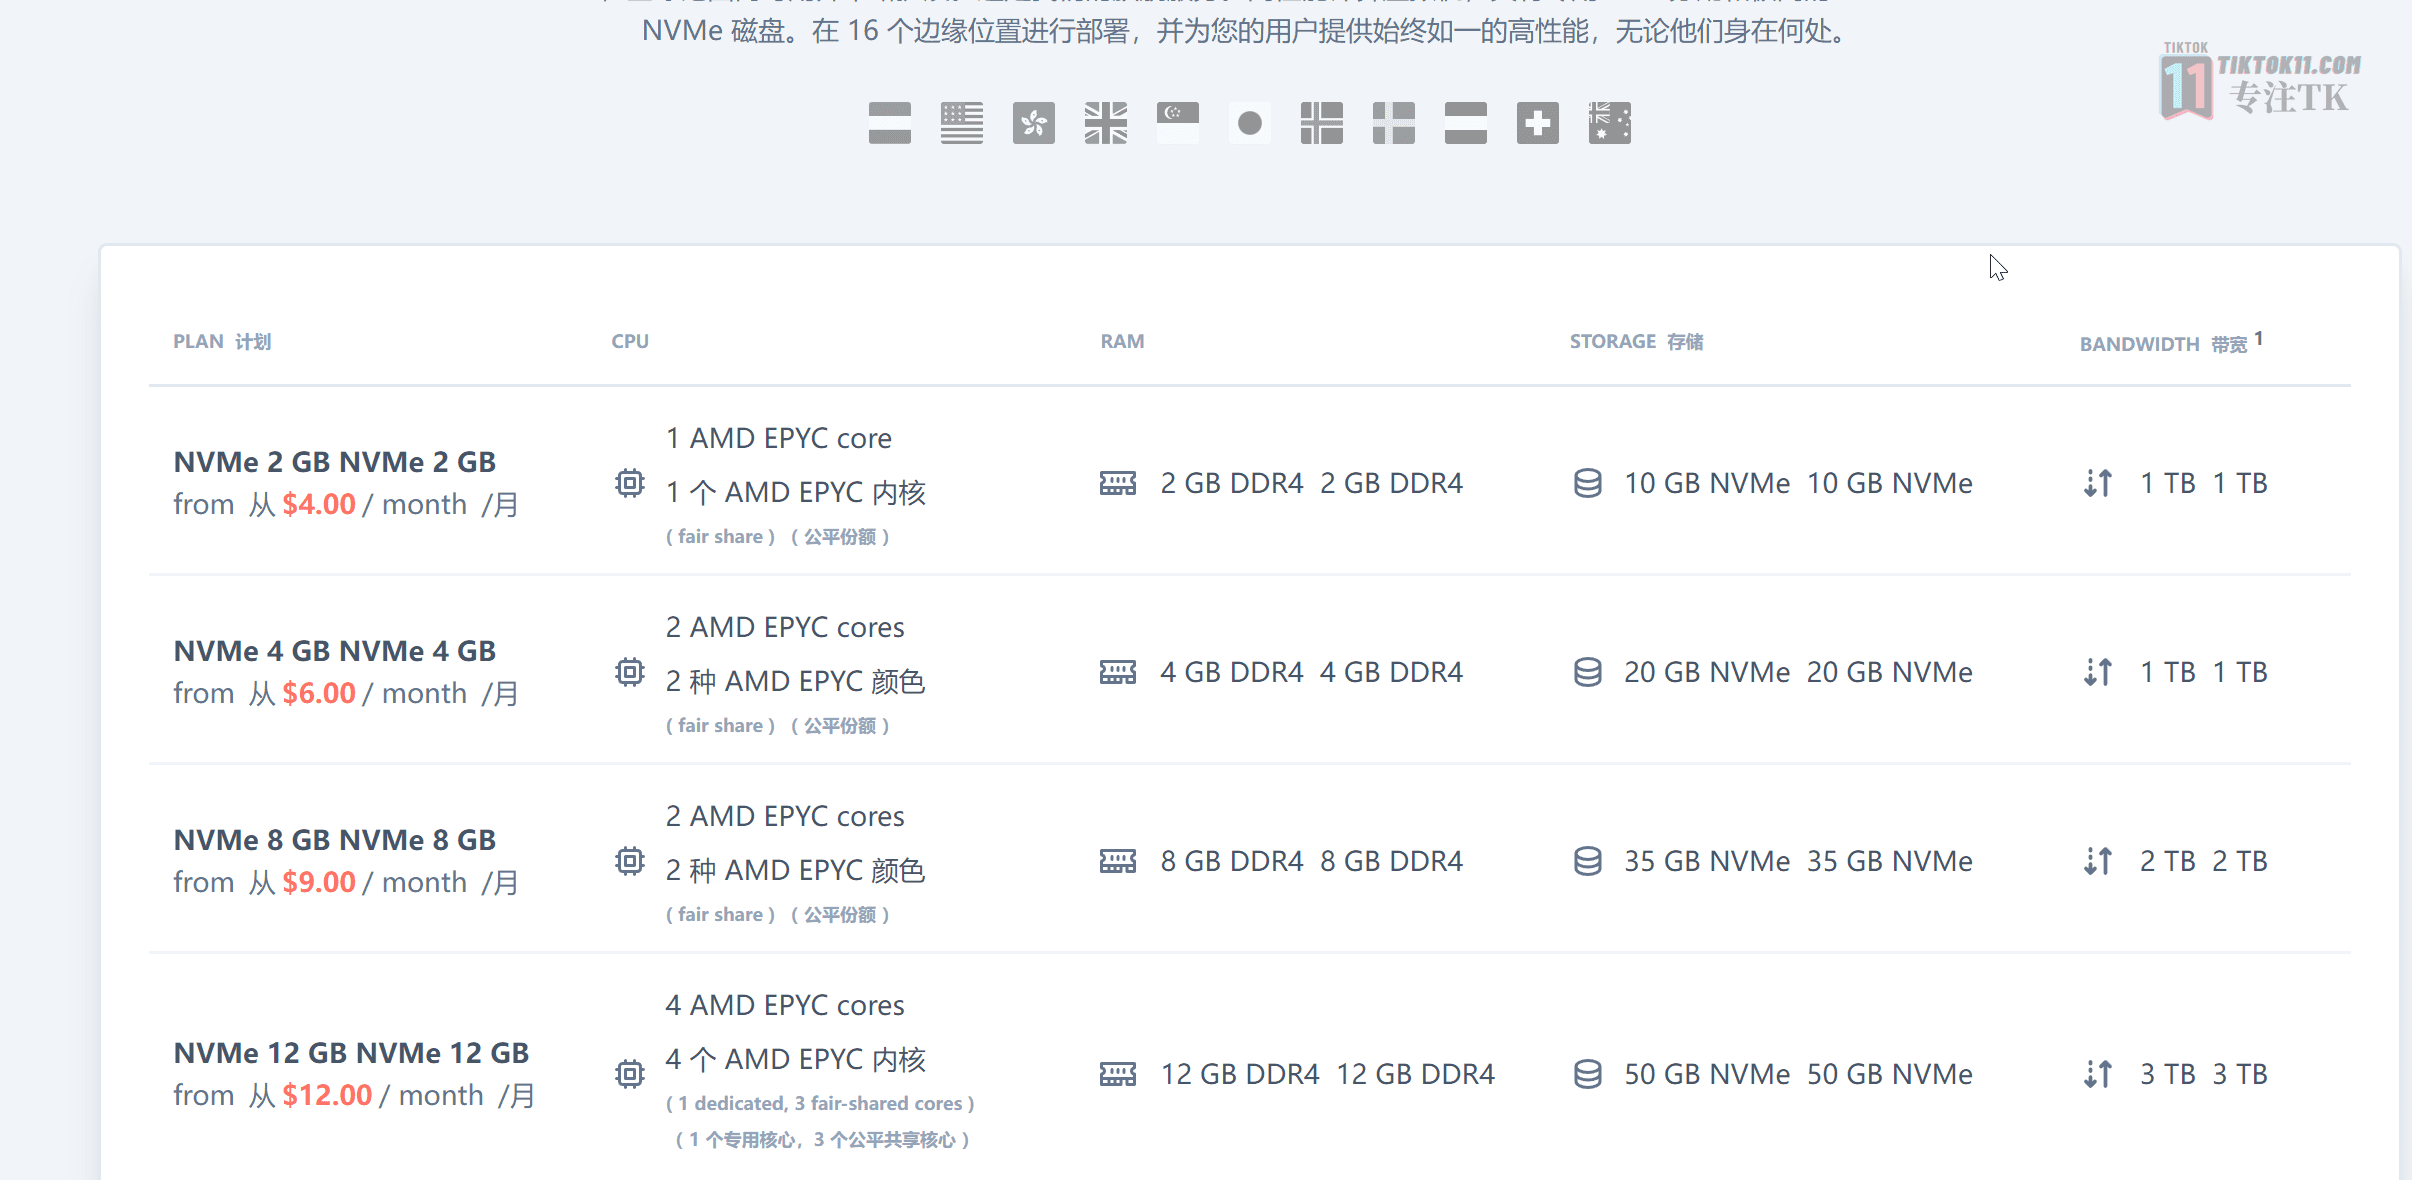Image resolution: width=2412 pixels, height=1180 pixels.
Task: Click the disk storage icon next to 20 GB NVMe
Action: pyautogui.click(x=1588, y=672)
